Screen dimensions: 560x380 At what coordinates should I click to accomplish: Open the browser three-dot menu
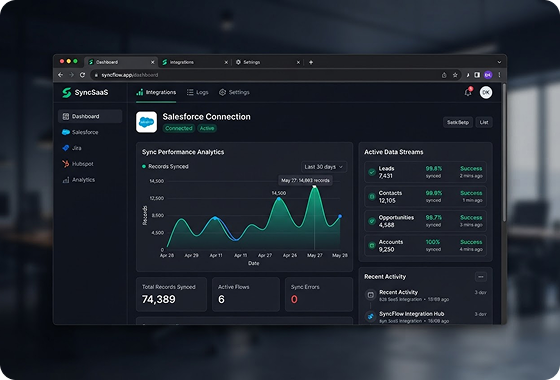pyautogui.click(x=499, y=75)
